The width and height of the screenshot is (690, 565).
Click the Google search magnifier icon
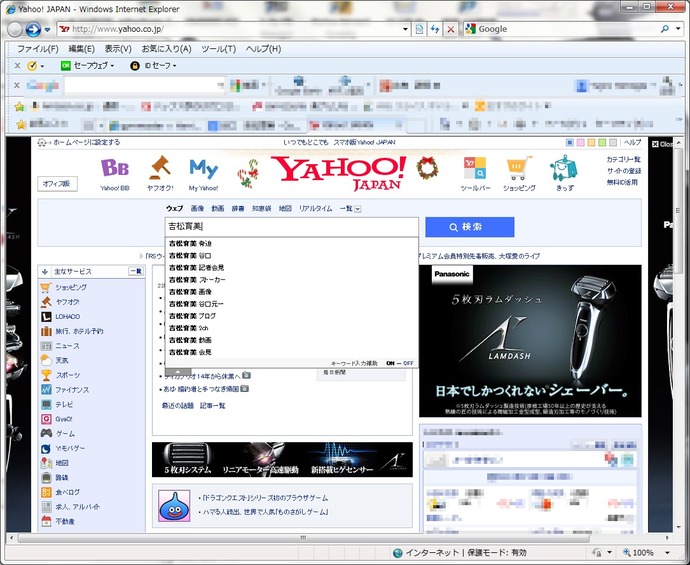pyautogui.click(x=664, y=29)
